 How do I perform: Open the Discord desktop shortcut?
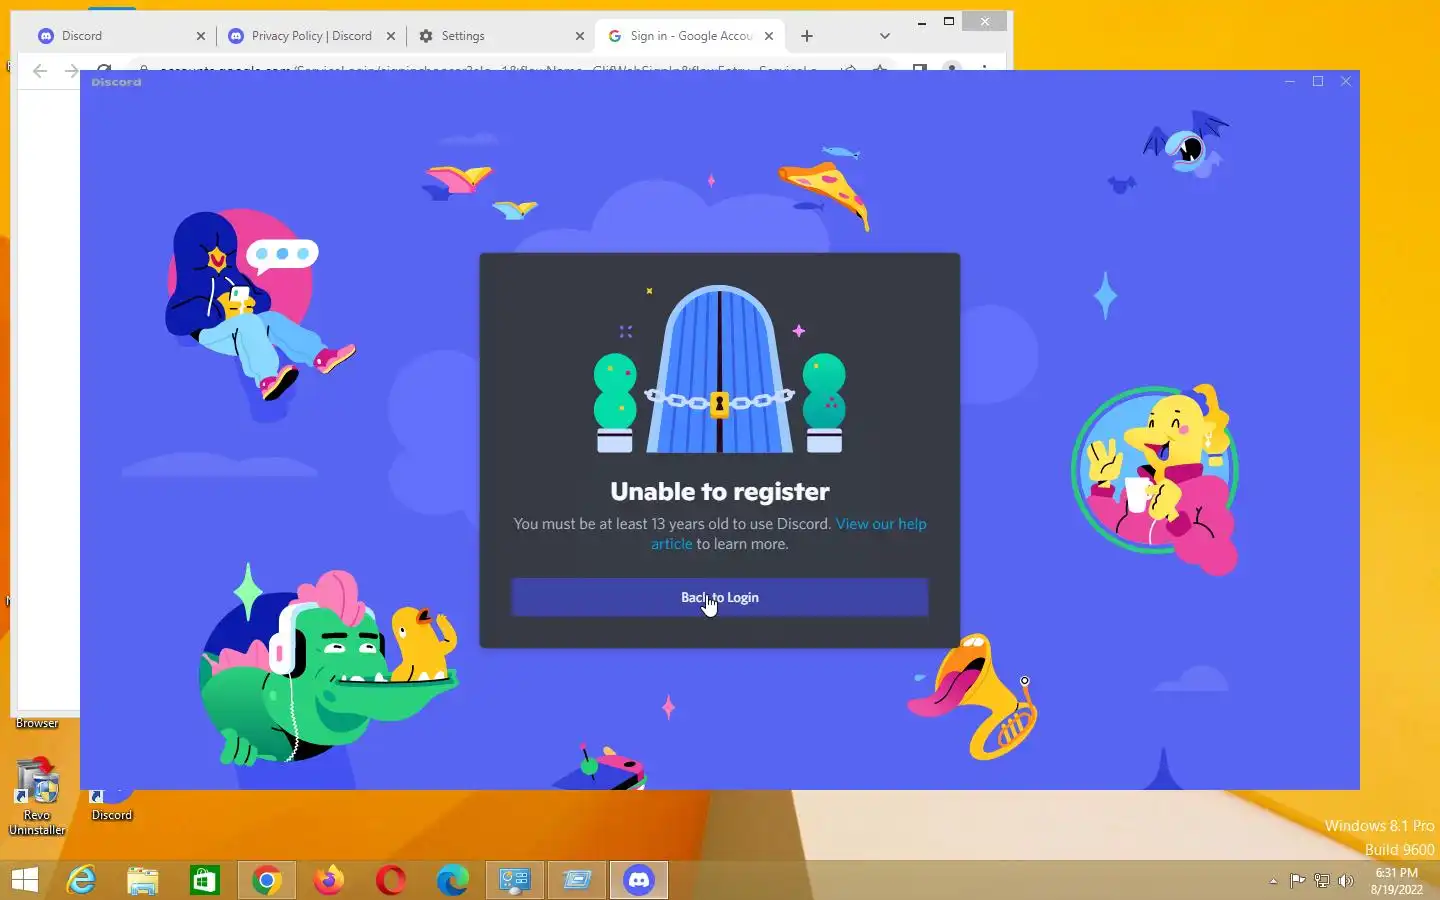pos(111,805)
